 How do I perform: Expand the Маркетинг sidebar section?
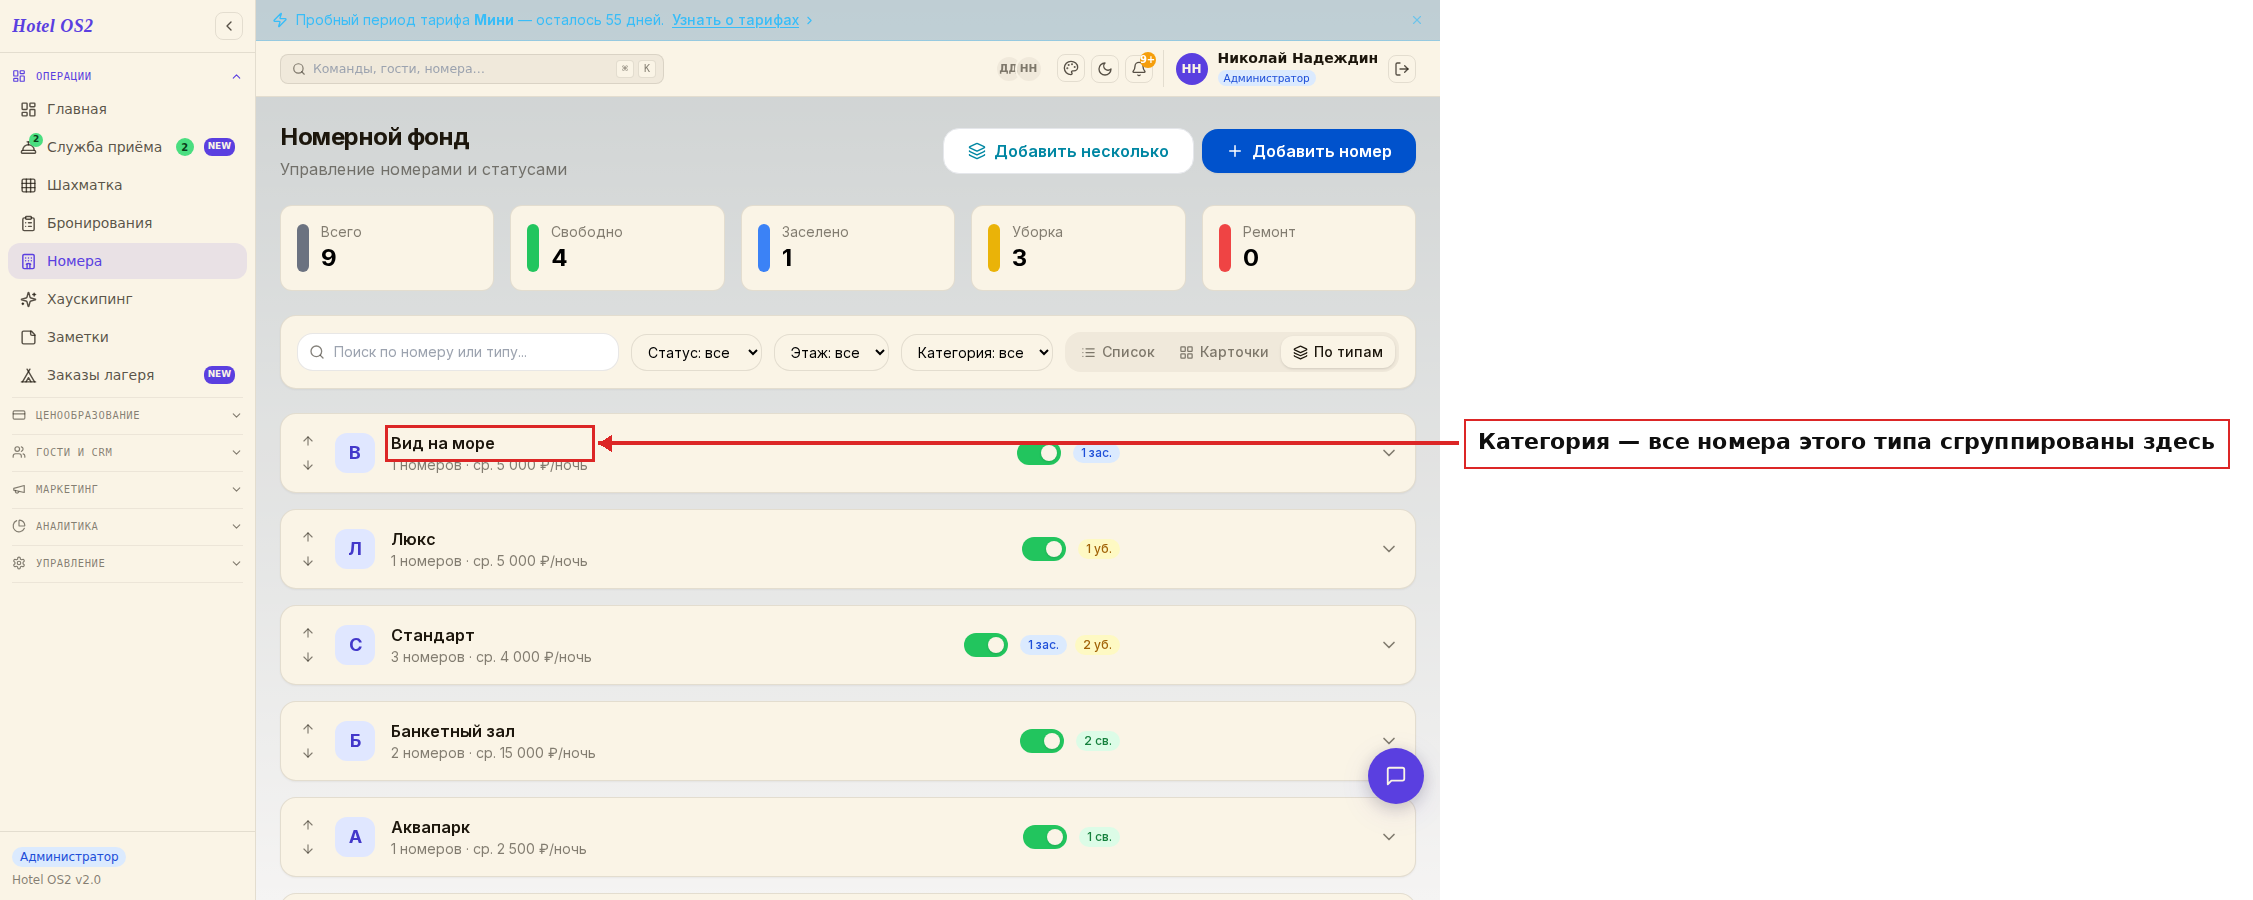coord(127,489)
